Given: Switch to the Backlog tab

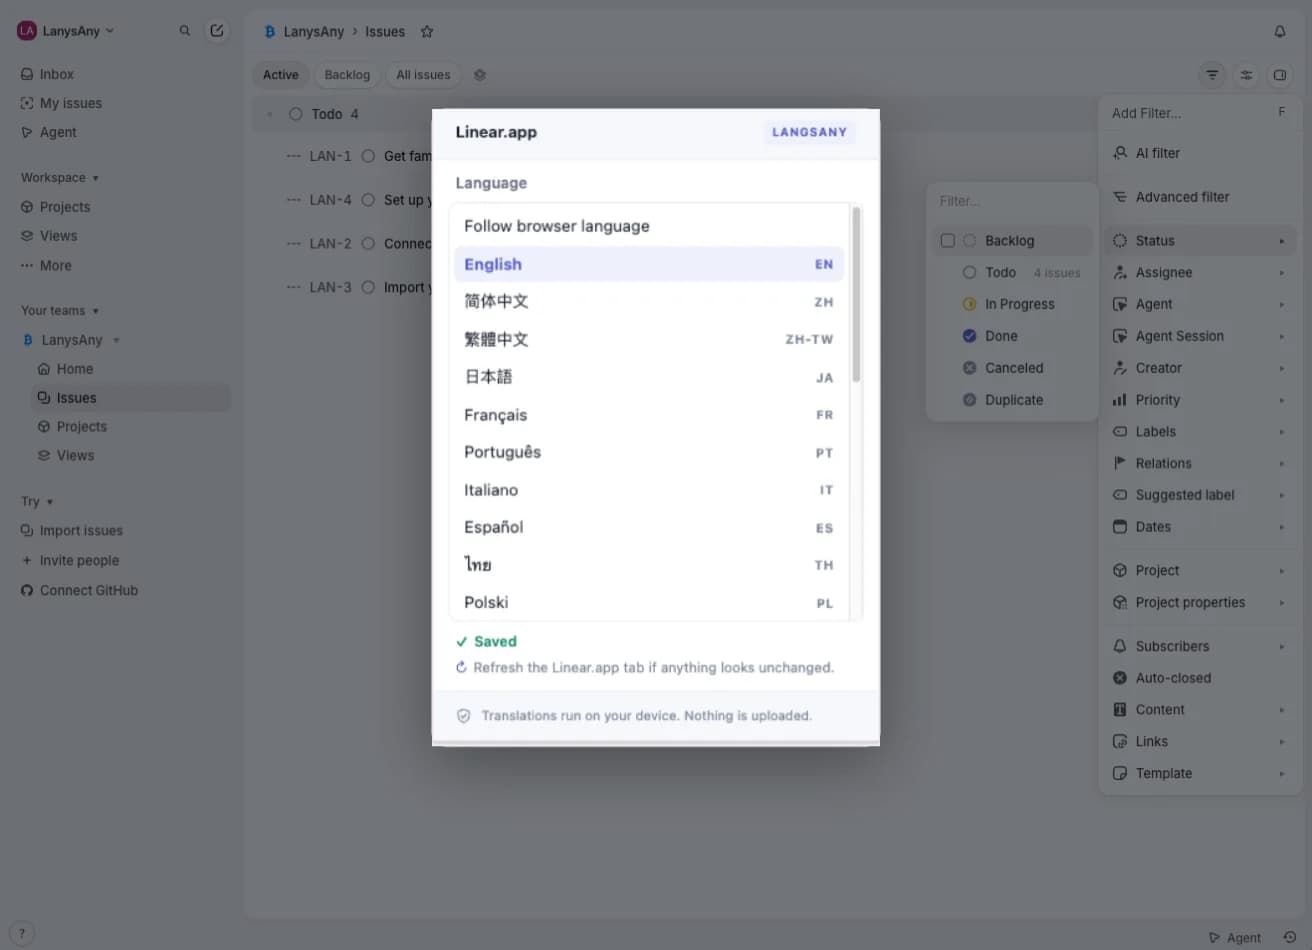Looking at the screenshot, I should [347, 75].
